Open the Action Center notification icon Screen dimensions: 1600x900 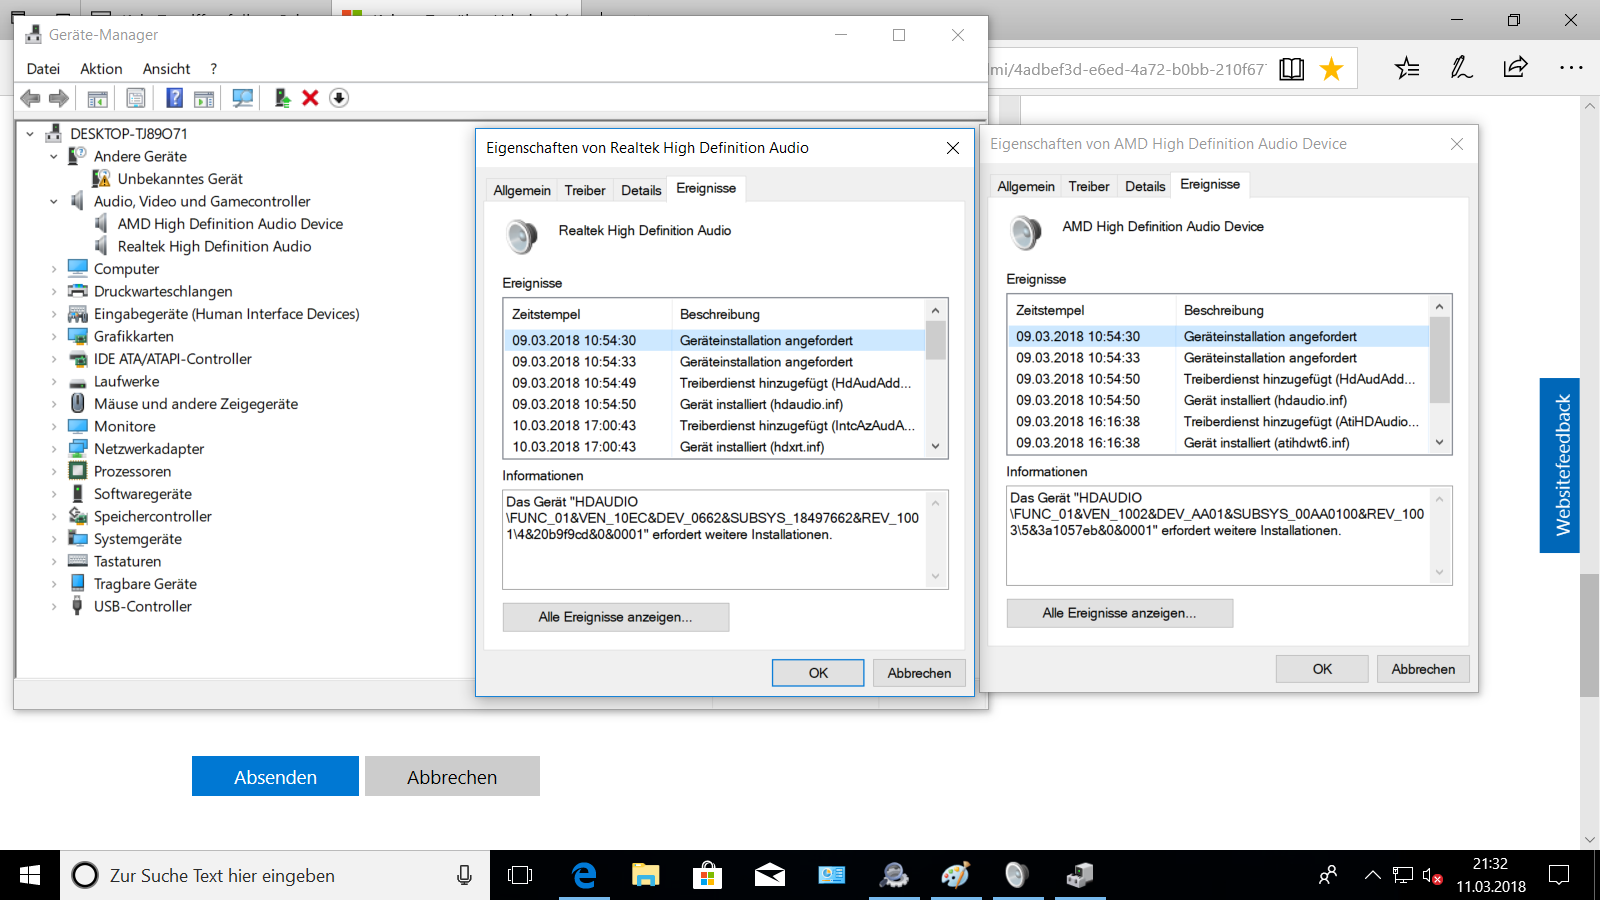[1559, 876]
